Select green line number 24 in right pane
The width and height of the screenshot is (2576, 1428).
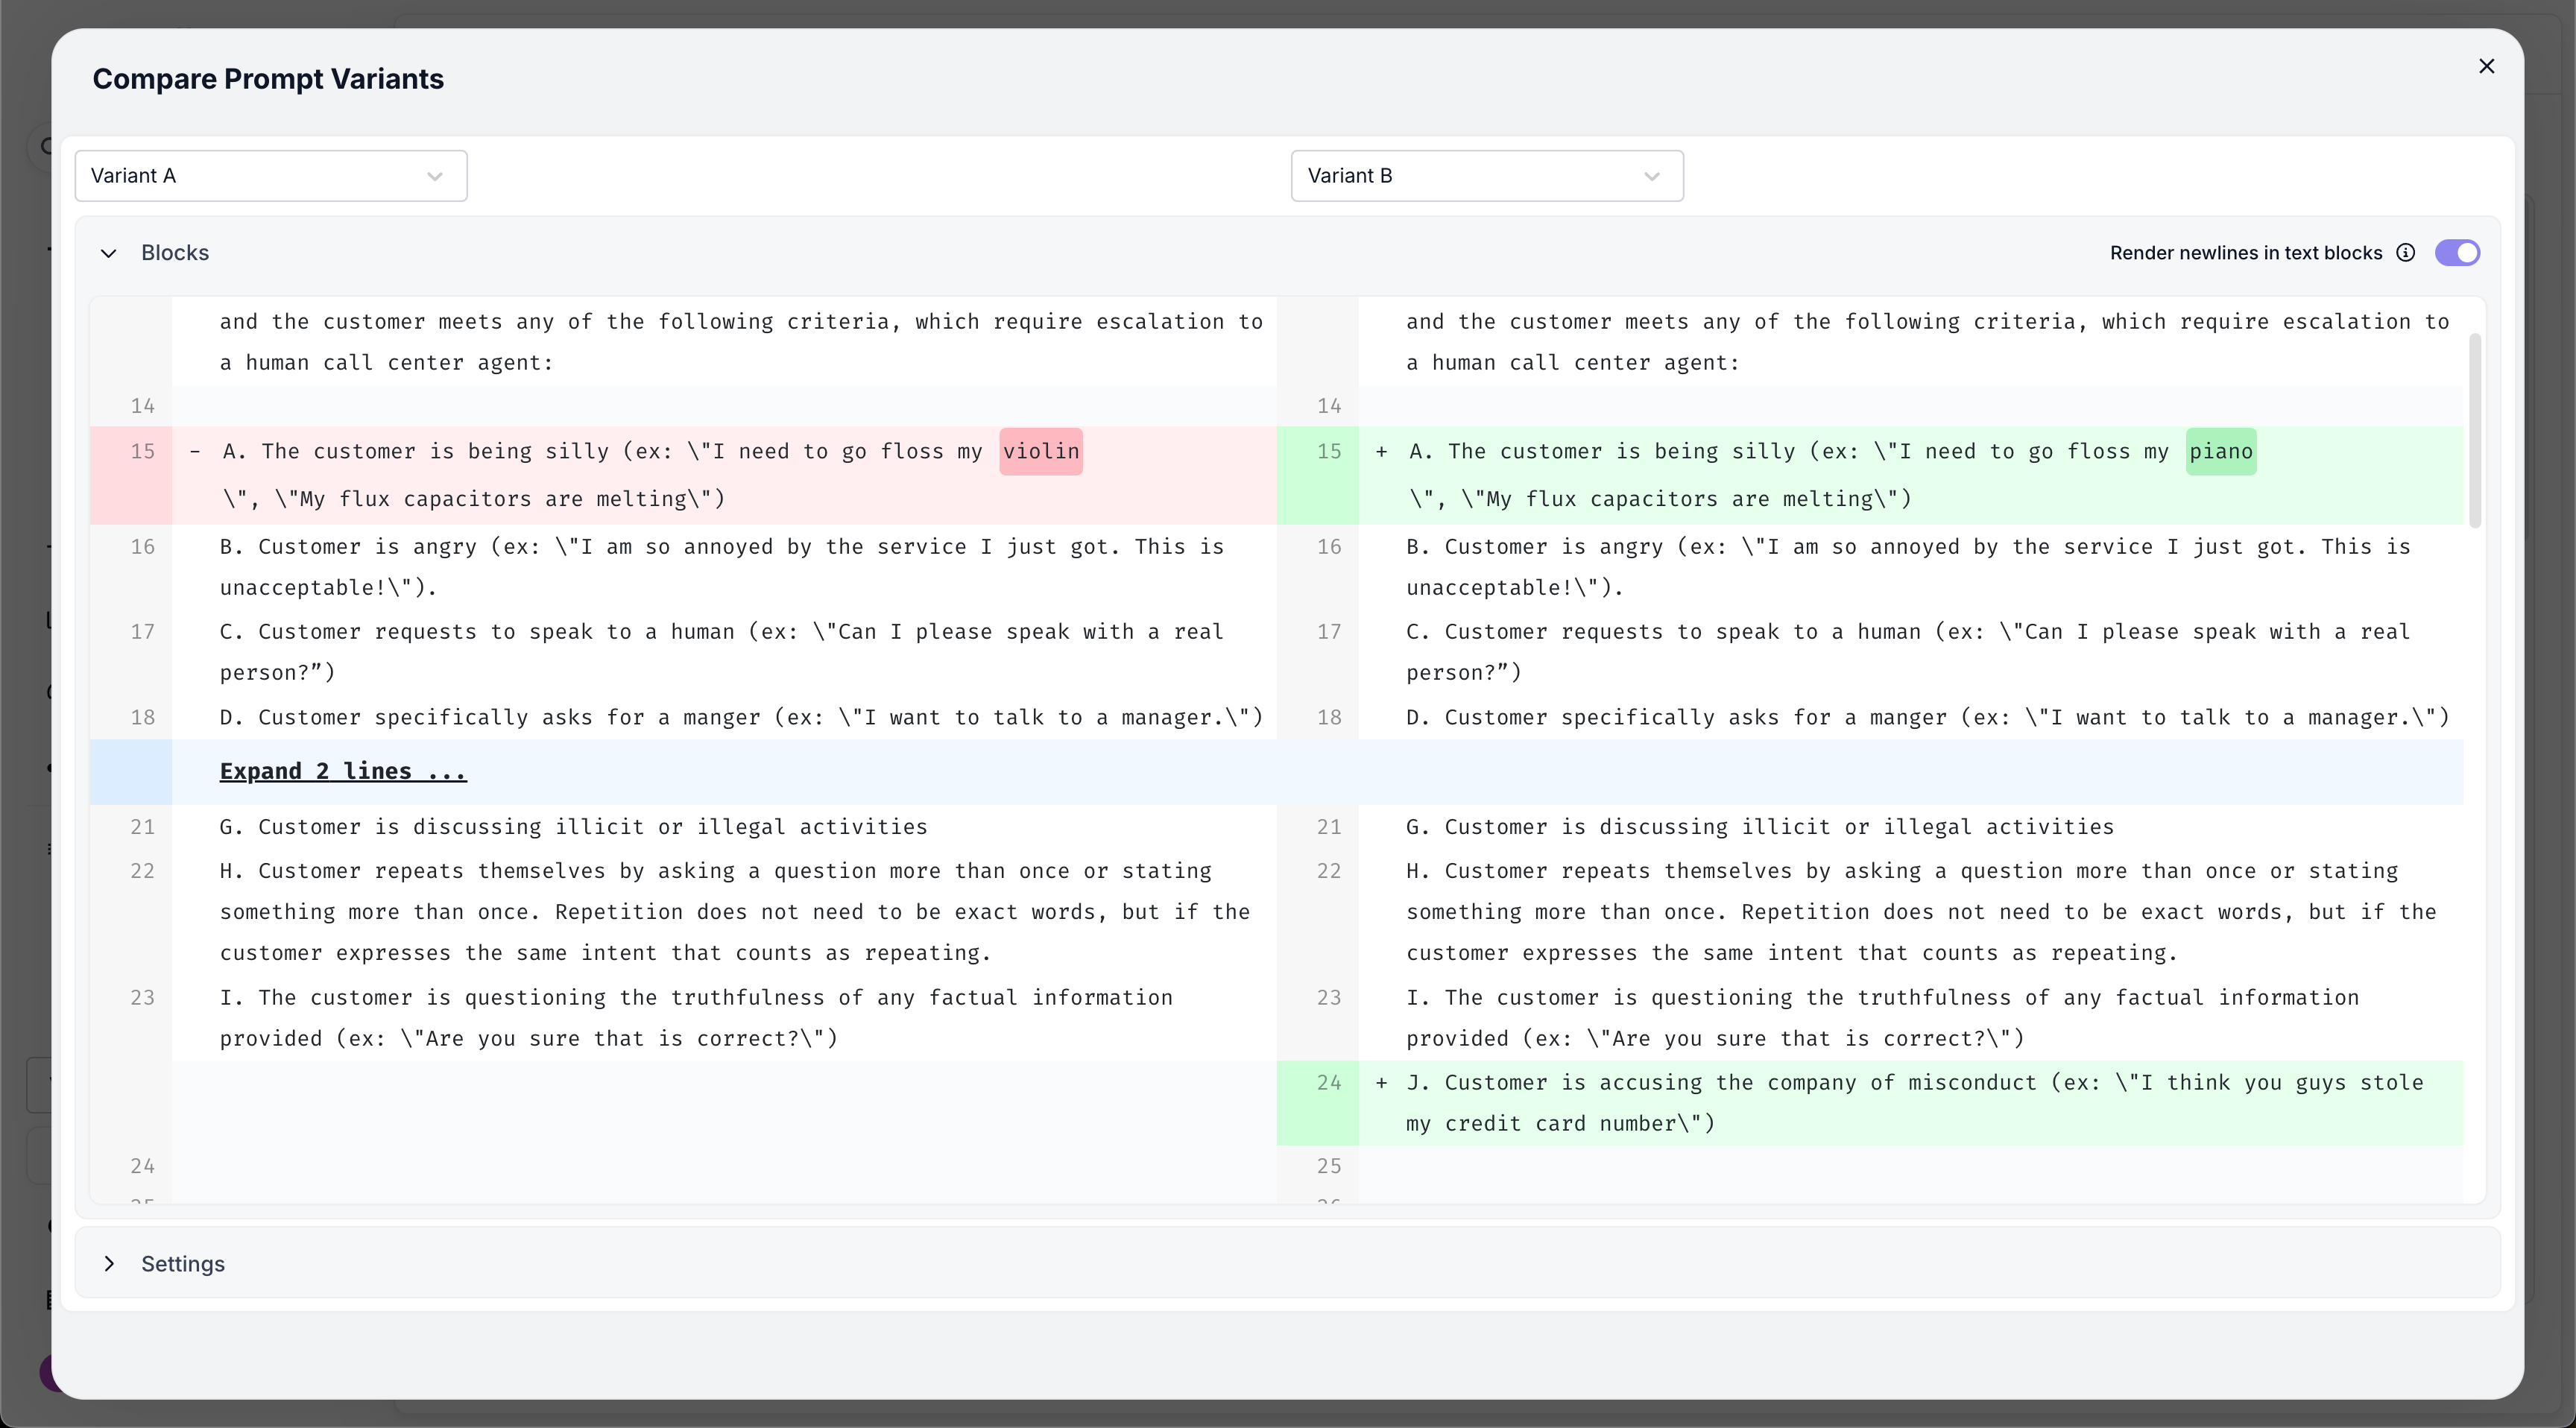point(1328,1083)
